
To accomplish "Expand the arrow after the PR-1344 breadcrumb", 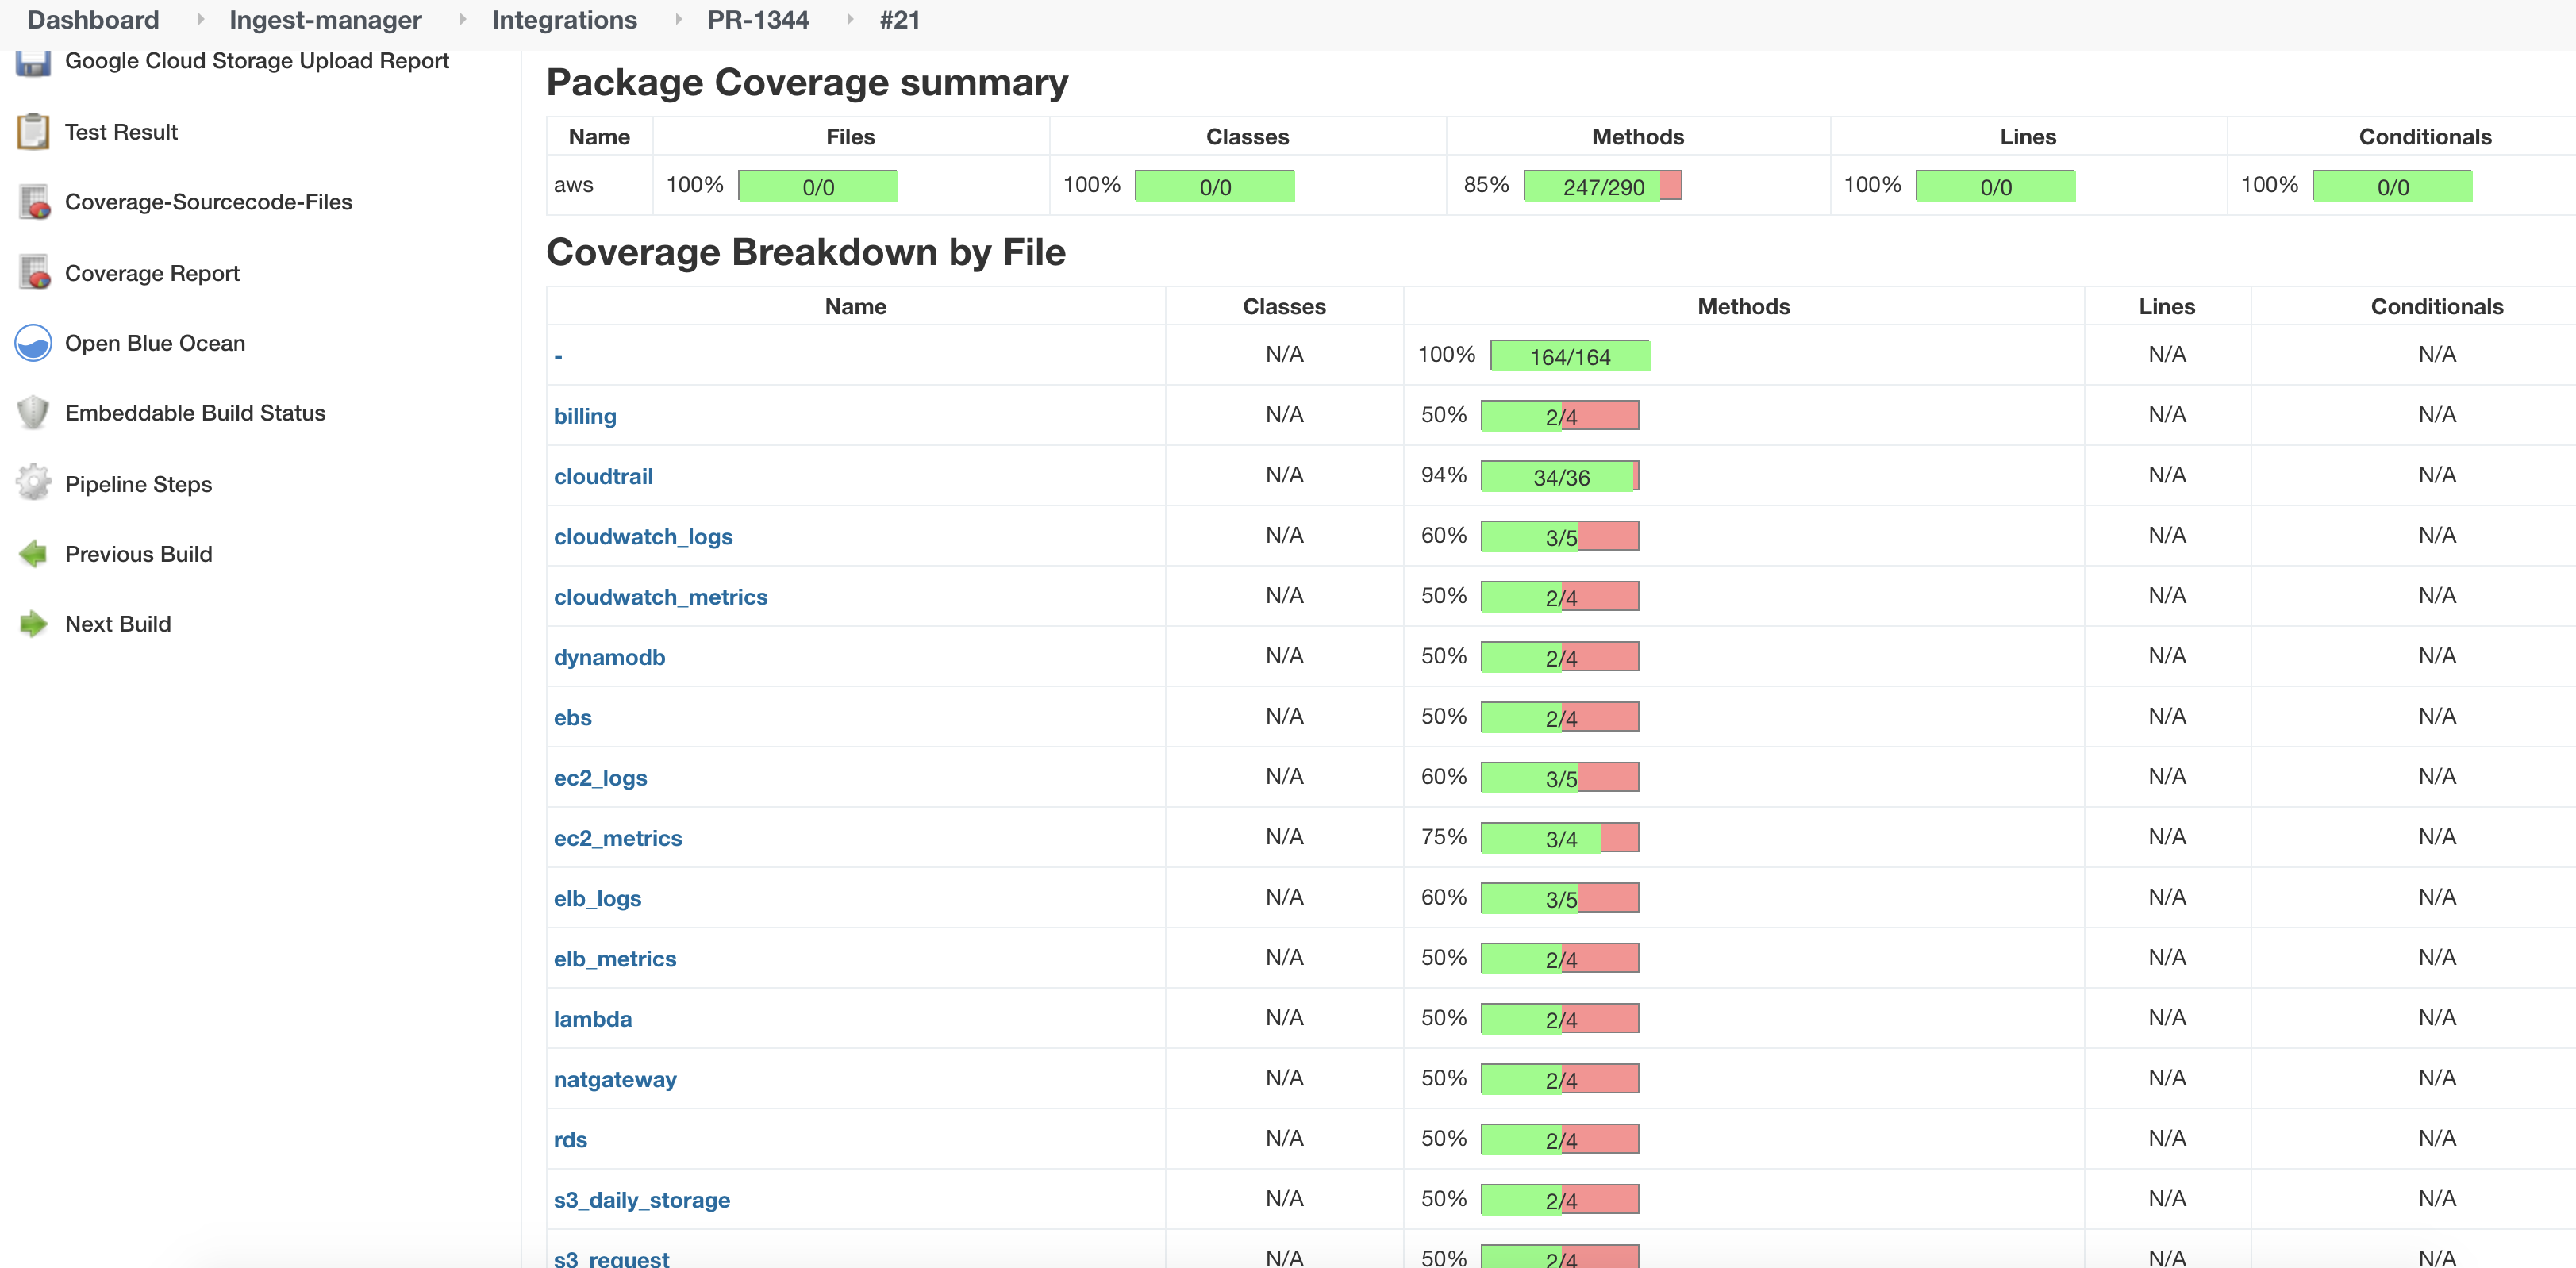I will 849,20.
